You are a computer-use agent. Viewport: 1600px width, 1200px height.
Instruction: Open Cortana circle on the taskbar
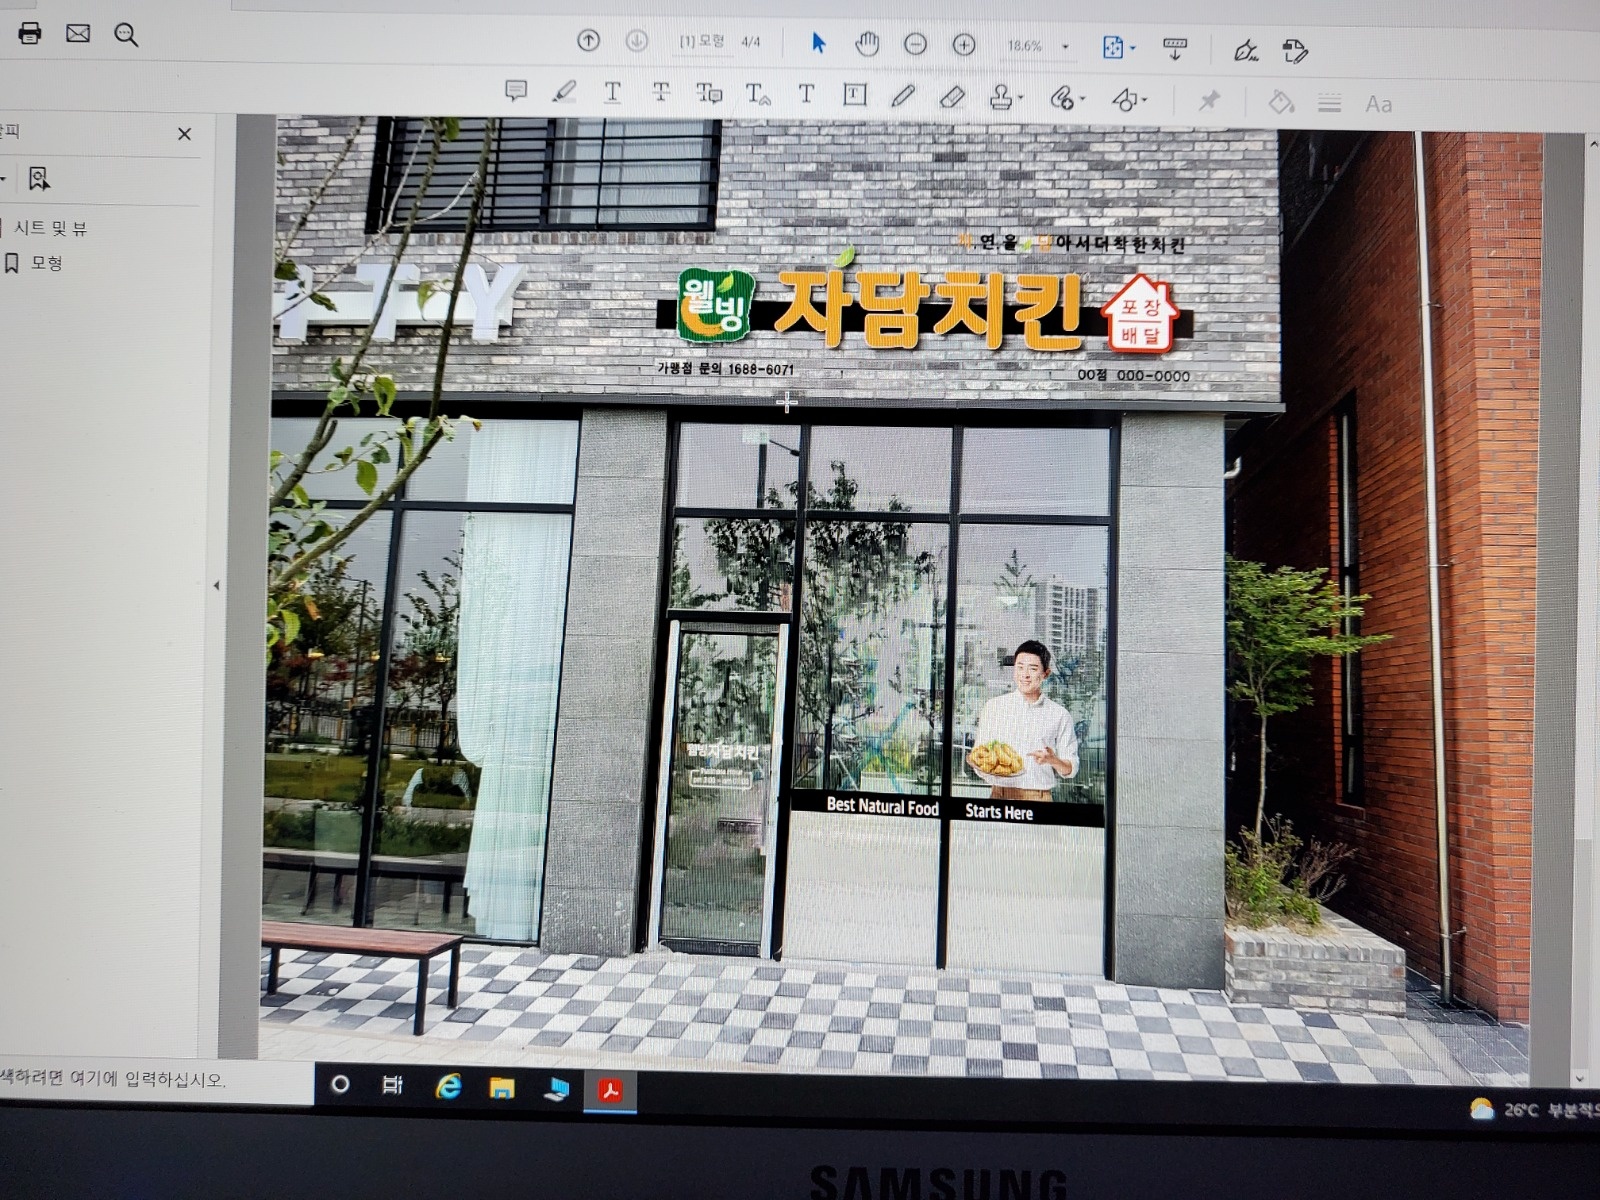tap(340, 1084)
